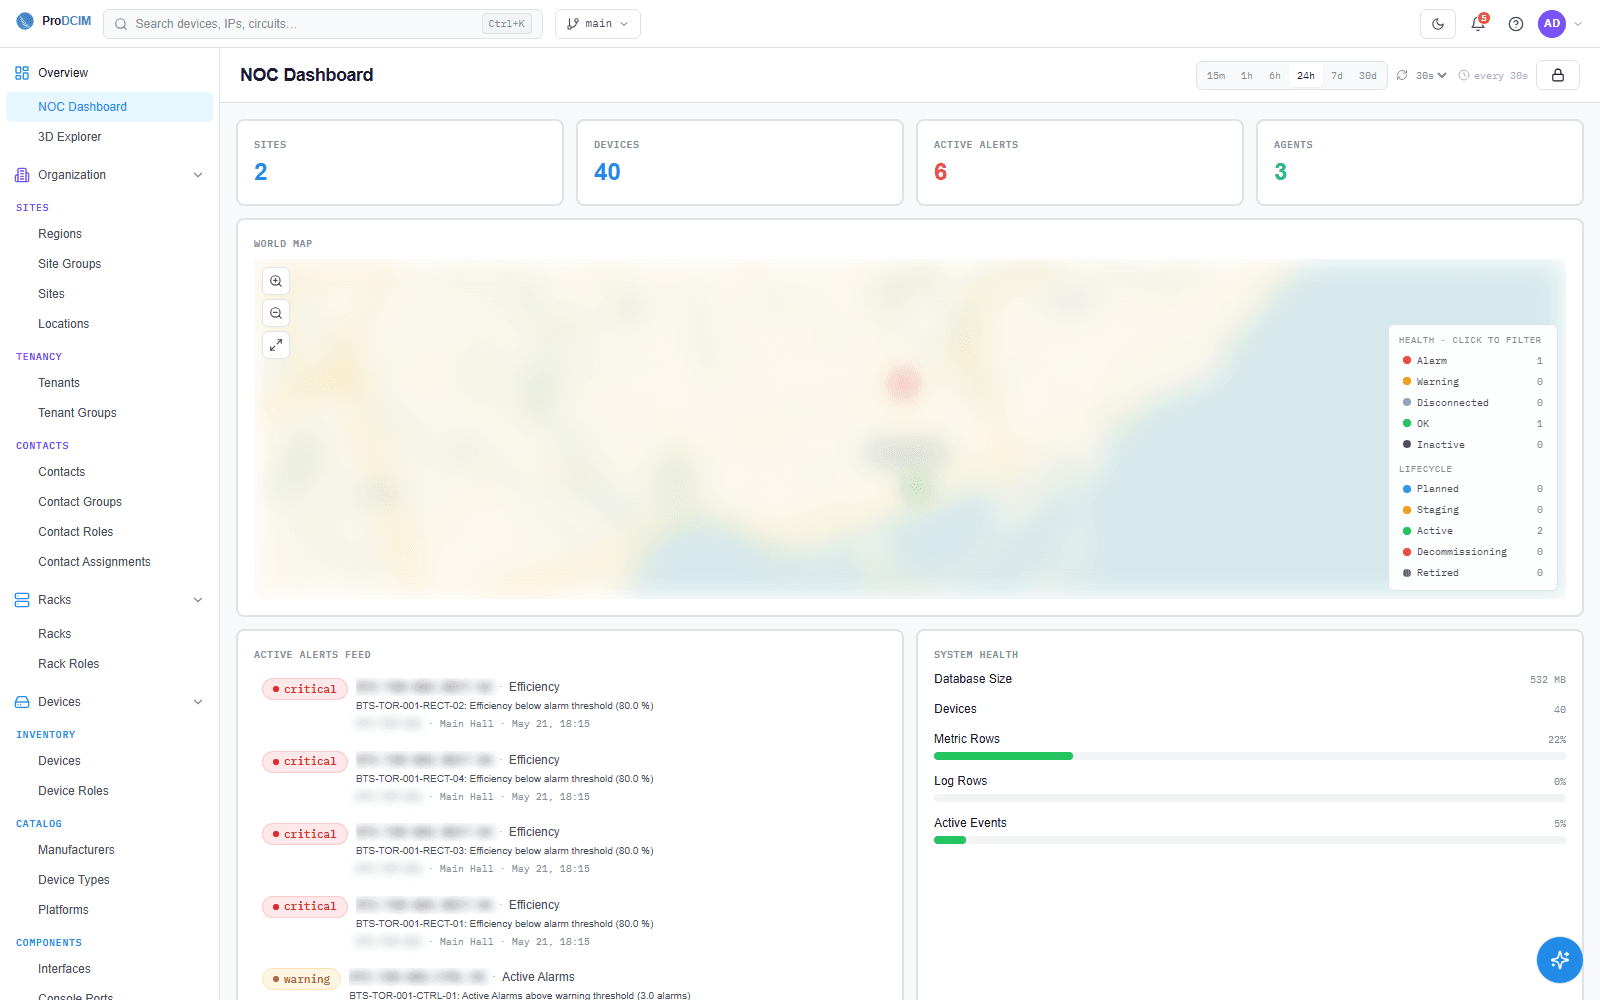Collapse the Devices section chevron
Viewport: 1600px width, 1000px height.
[198, 702]
